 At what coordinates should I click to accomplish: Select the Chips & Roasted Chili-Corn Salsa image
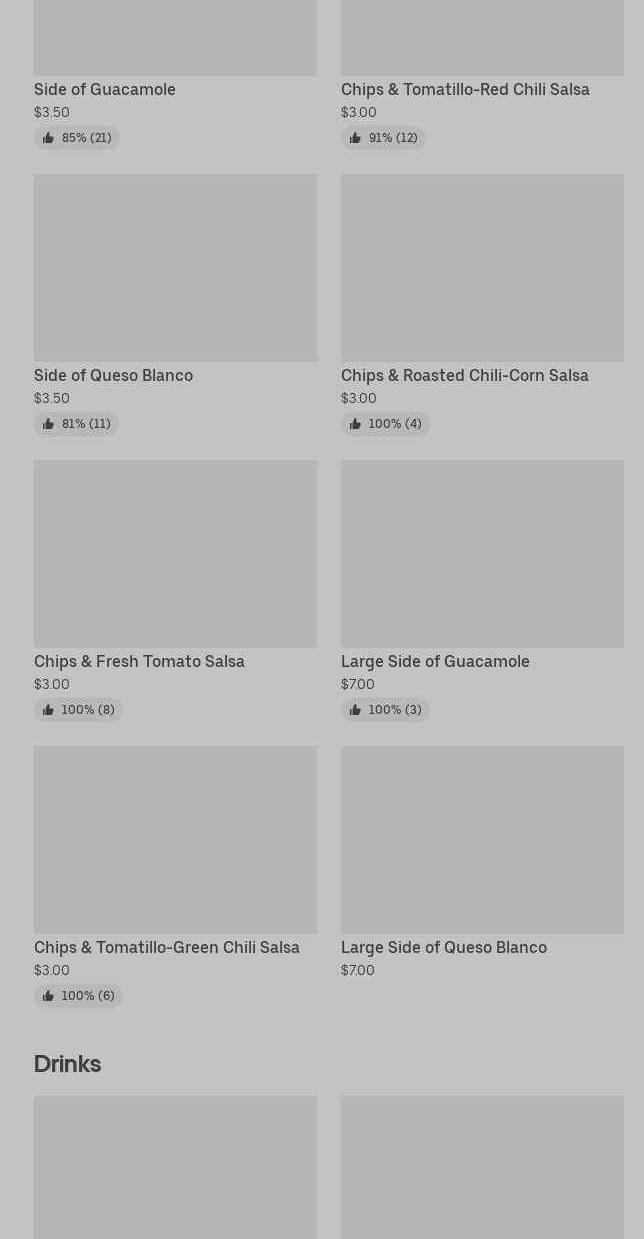tap(482, 268)
